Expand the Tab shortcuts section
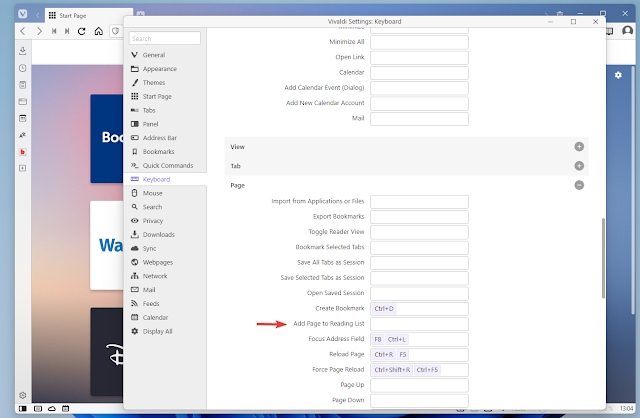Image resolution: width=640 pixels, height=418 pixels. [x=579, y=166]
